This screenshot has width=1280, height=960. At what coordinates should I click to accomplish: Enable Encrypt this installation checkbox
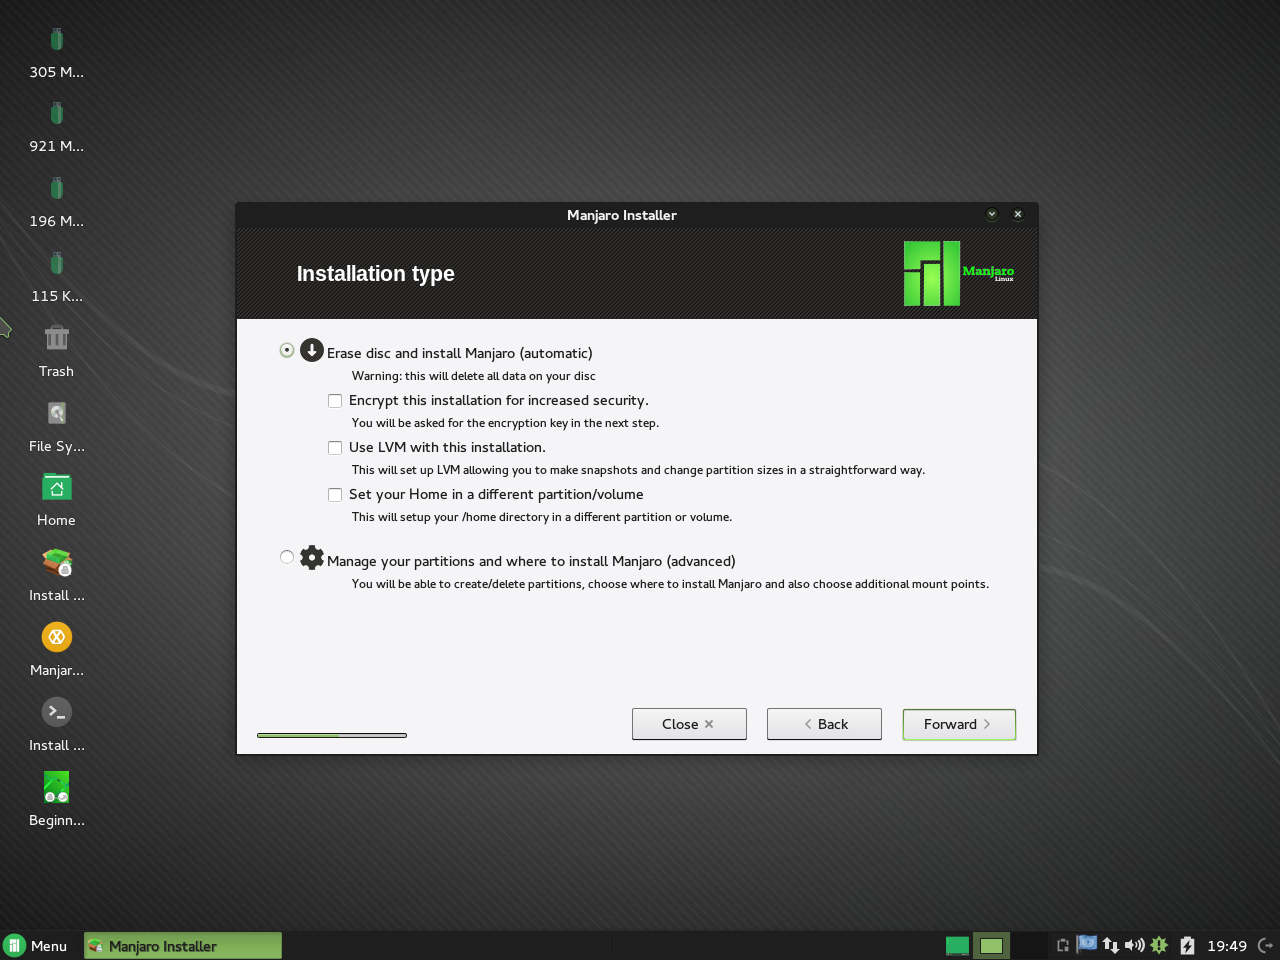335,401
